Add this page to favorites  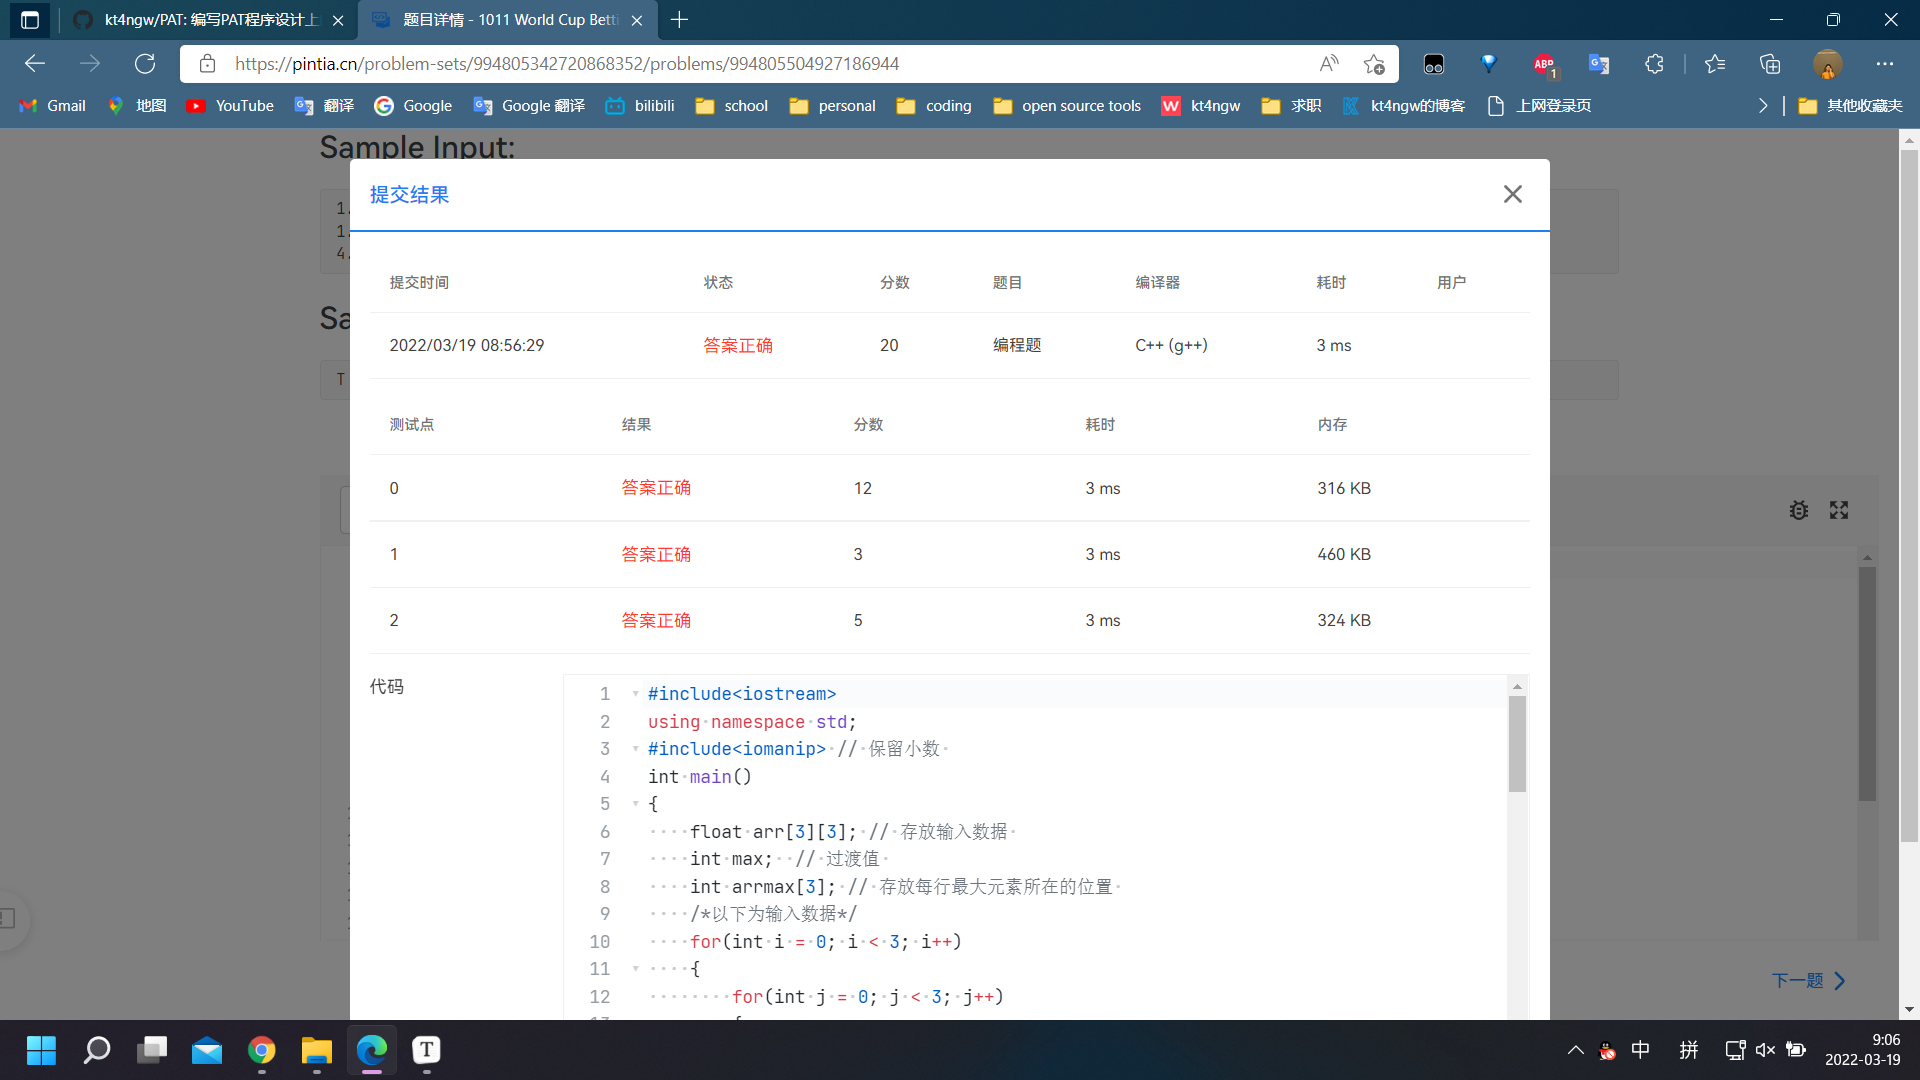[1374, 64]
